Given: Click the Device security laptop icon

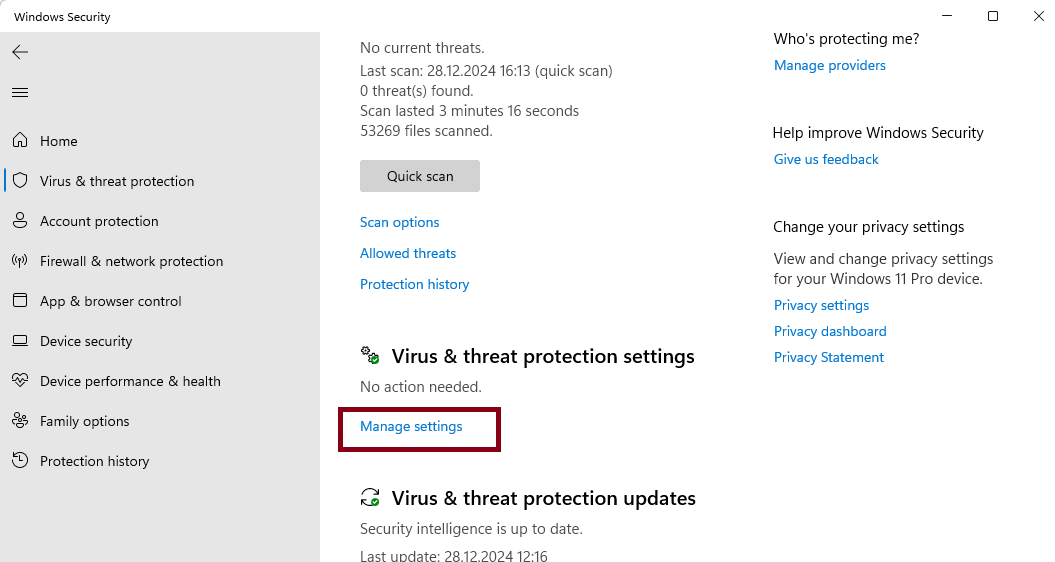Looking at the screenshot, I should 20,341.
